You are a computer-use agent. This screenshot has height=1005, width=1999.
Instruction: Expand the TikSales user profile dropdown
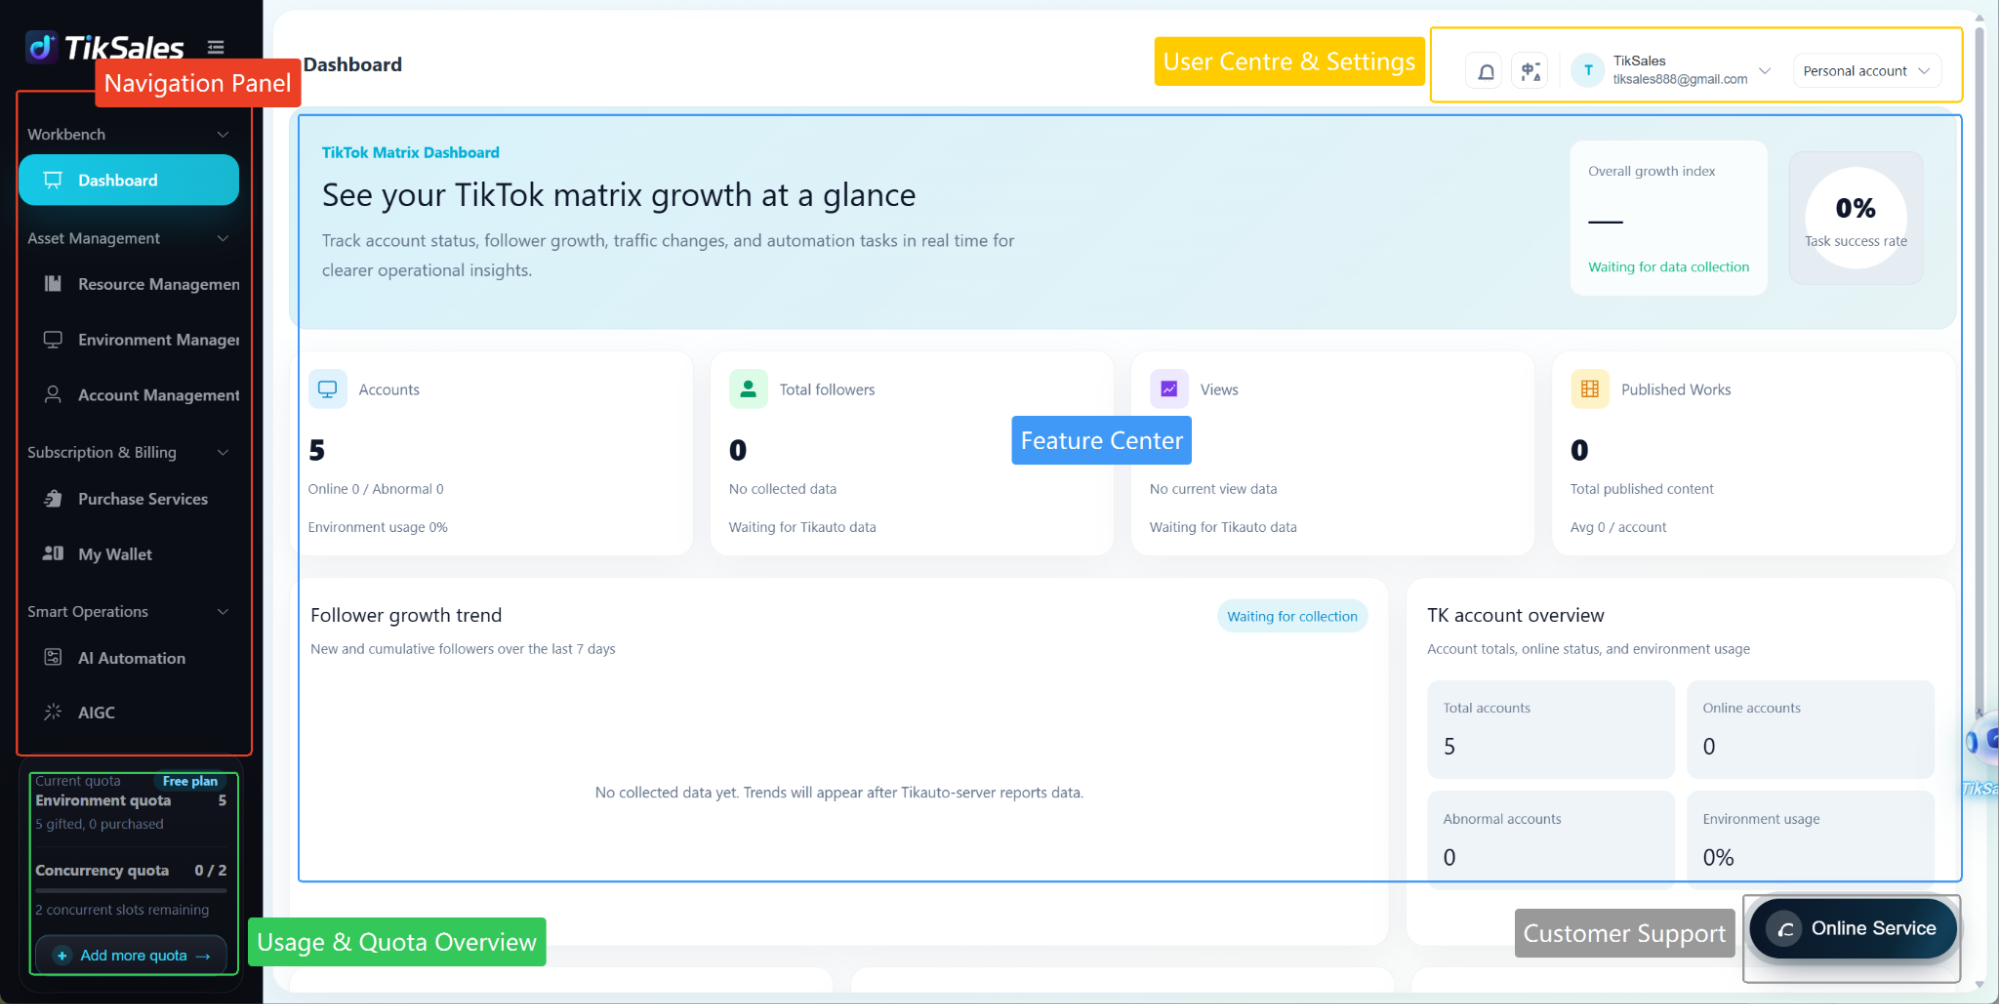pos(1765,70)
